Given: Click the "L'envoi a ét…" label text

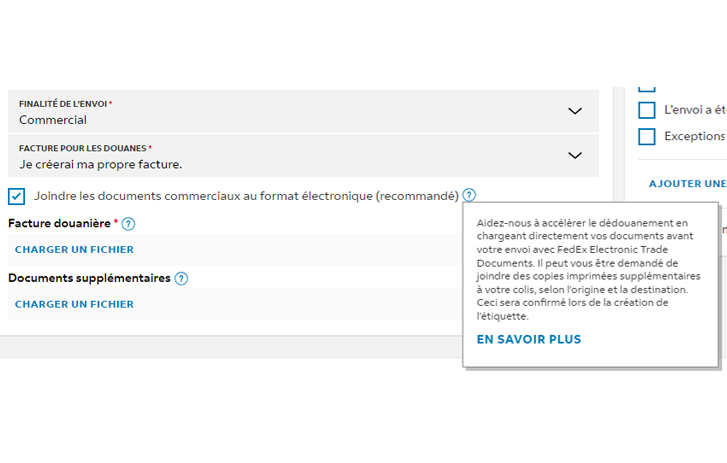Looking at the screenshot, I should pyautogui.click(x=694, y=110).
